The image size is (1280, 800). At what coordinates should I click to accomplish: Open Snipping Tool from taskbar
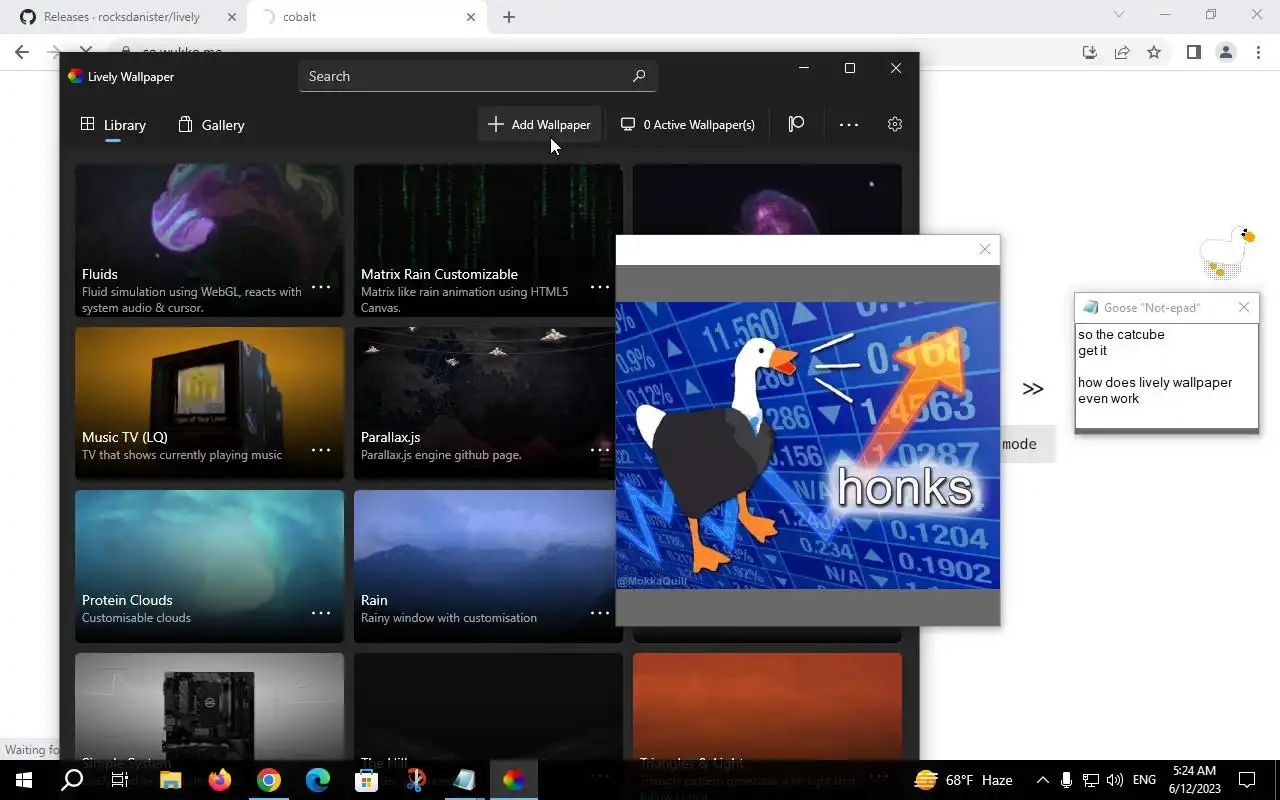pyautogui.click(x=415, y=780)
